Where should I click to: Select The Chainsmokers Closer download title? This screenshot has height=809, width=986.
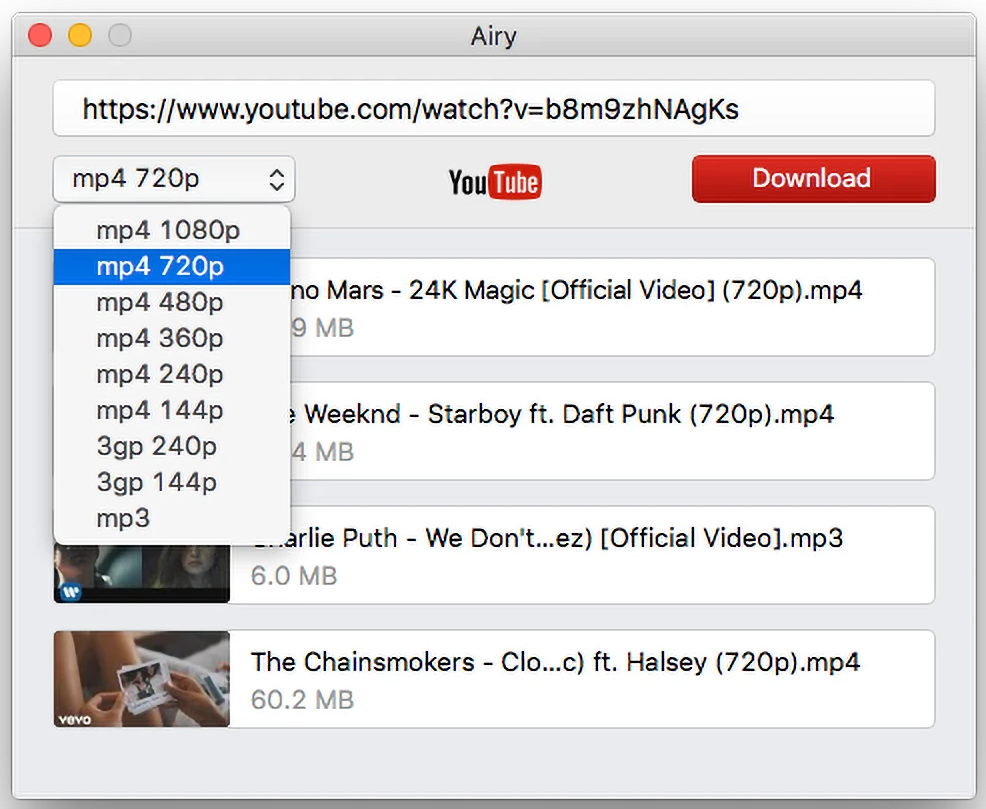click(555, 663)
